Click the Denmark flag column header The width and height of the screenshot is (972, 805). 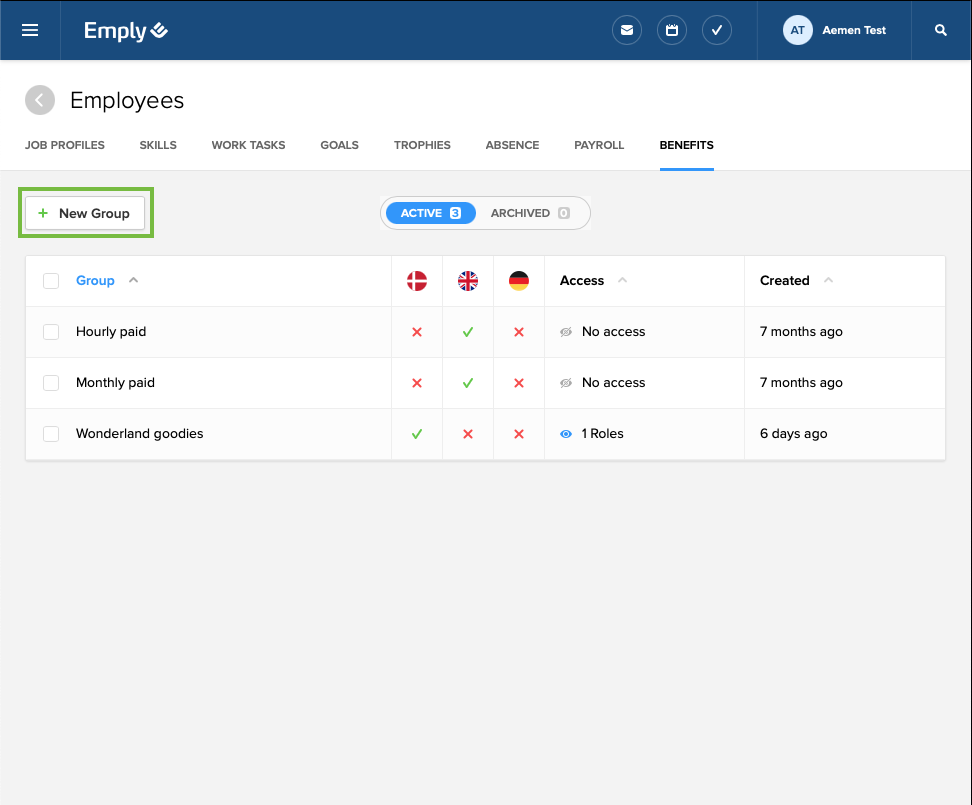click(x=417, y=281)
